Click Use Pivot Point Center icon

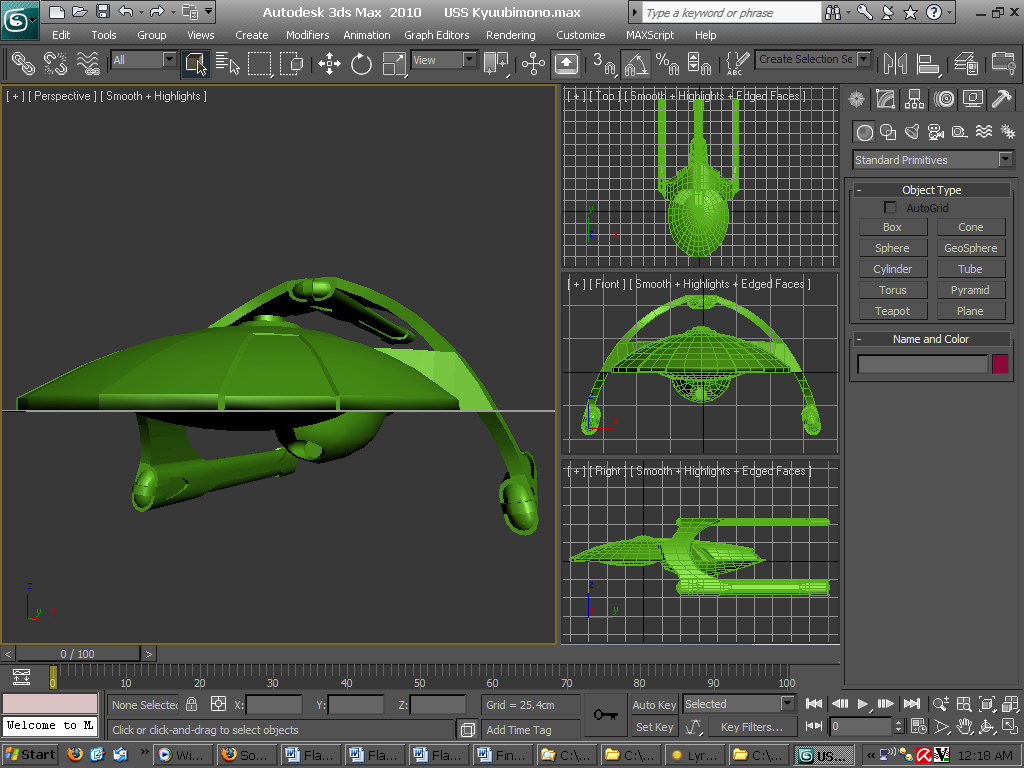(496, 63)
